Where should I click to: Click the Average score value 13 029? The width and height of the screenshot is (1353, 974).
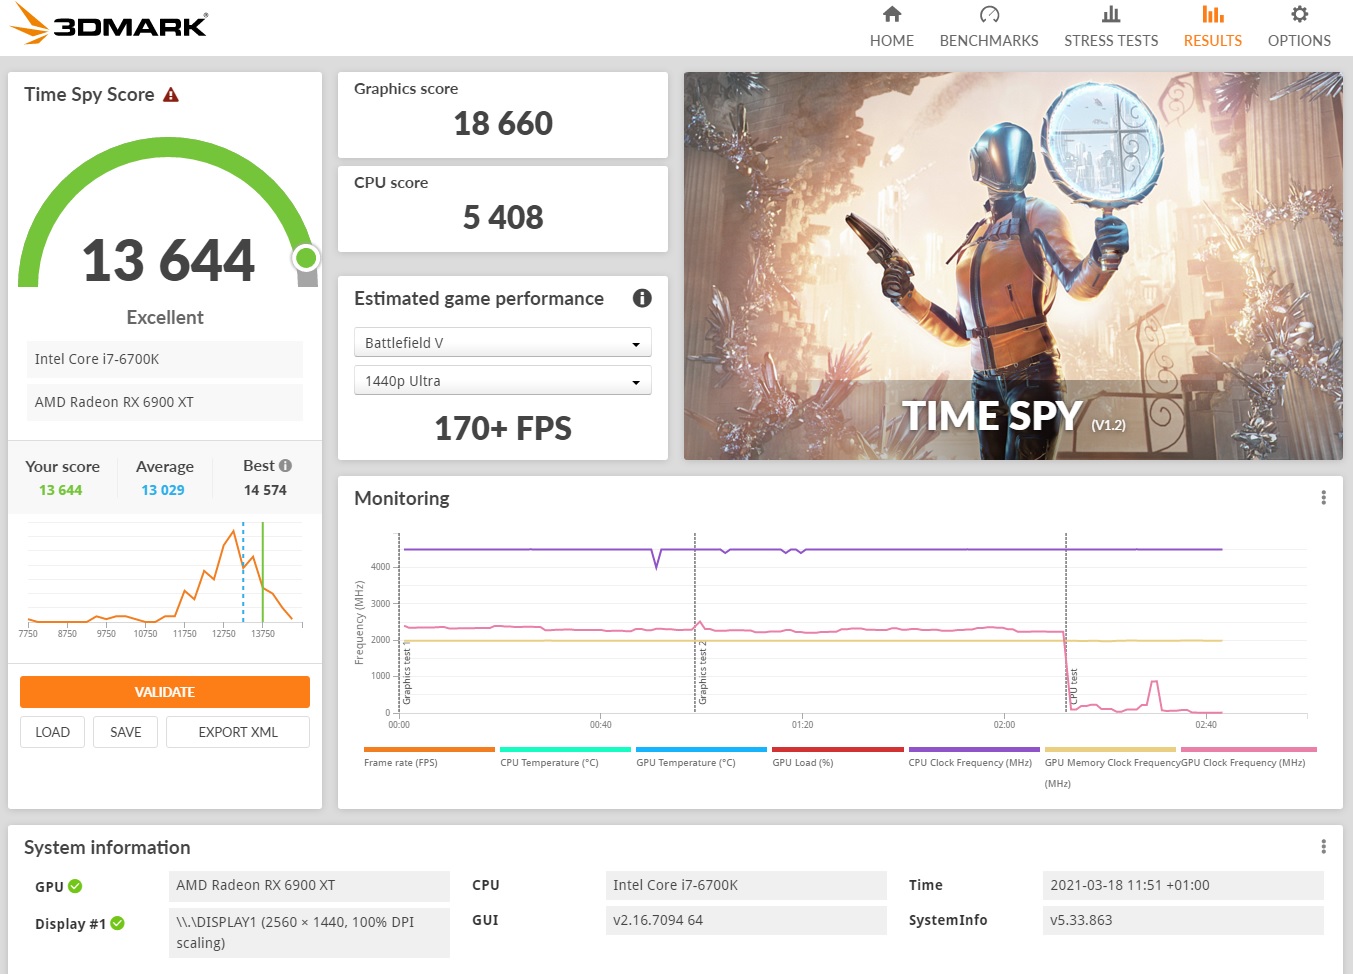(163, 490)
